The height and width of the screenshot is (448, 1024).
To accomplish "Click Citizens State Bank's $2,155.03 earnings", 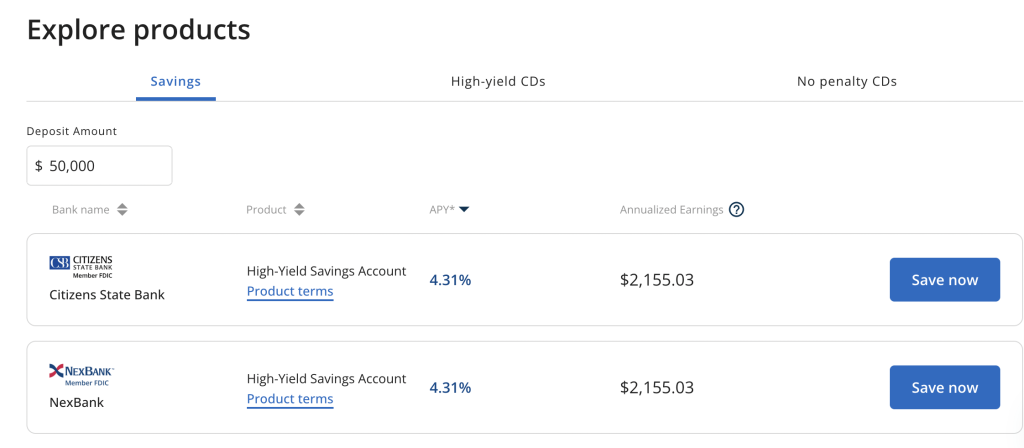I will click(656, 280).
